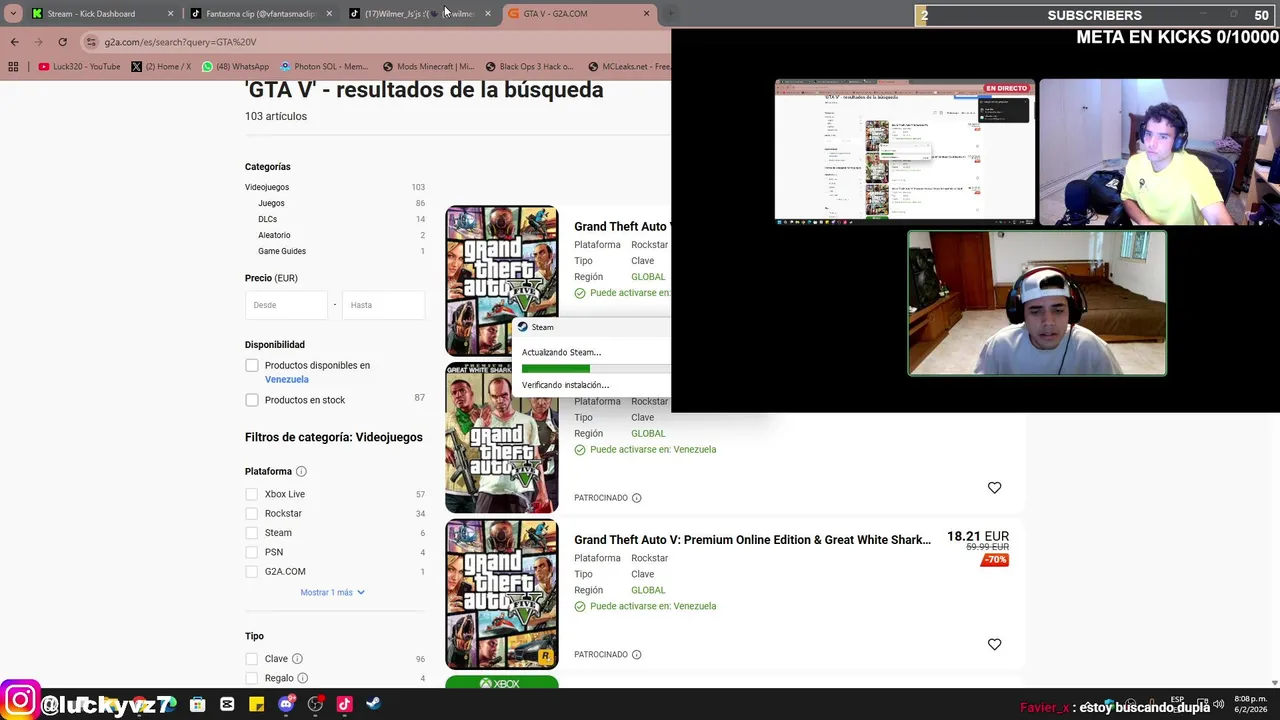The width and height of the screenshot is (1280, 720).
Task: Open Luck320 YouTube bookmark
Action: [79, 67]
